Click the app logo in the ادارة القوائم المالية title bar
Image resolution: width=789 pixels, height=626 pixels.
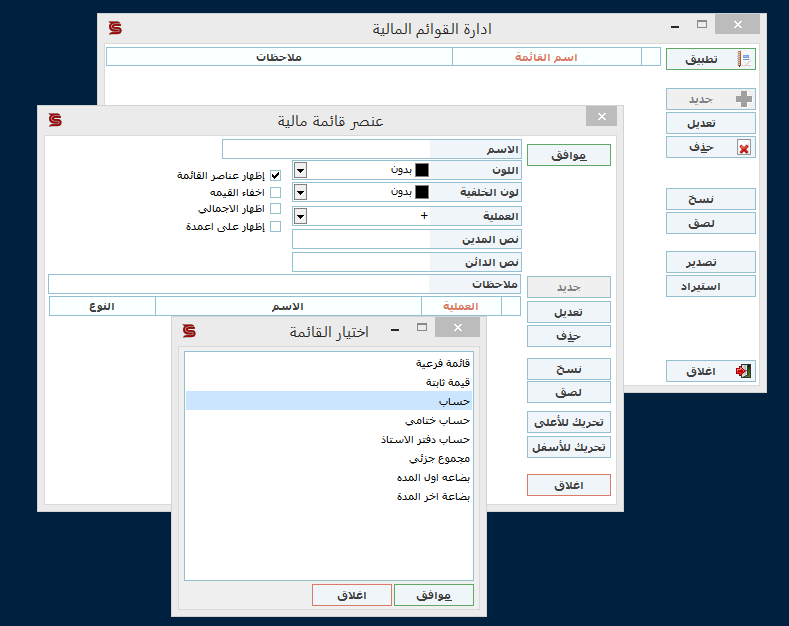pyautogui.click(x=115, y=28)
